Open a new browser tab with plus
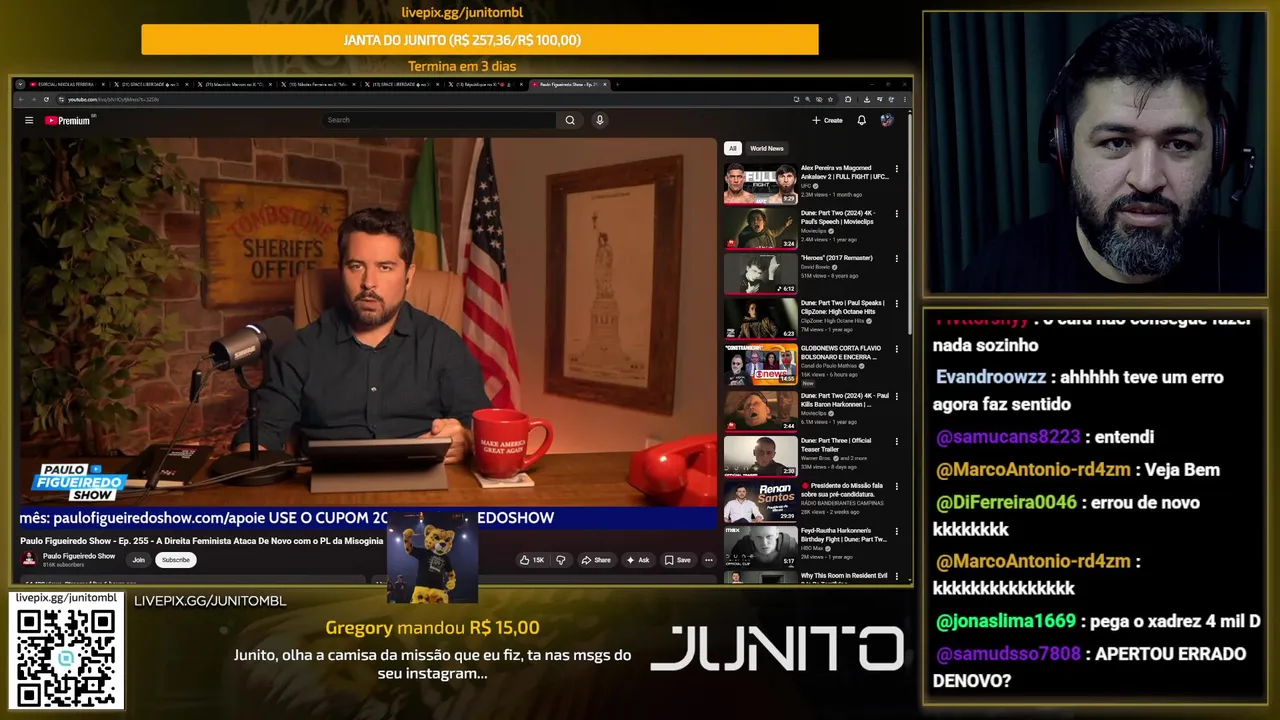The image size is (1280, 720). tap(617, 84)
